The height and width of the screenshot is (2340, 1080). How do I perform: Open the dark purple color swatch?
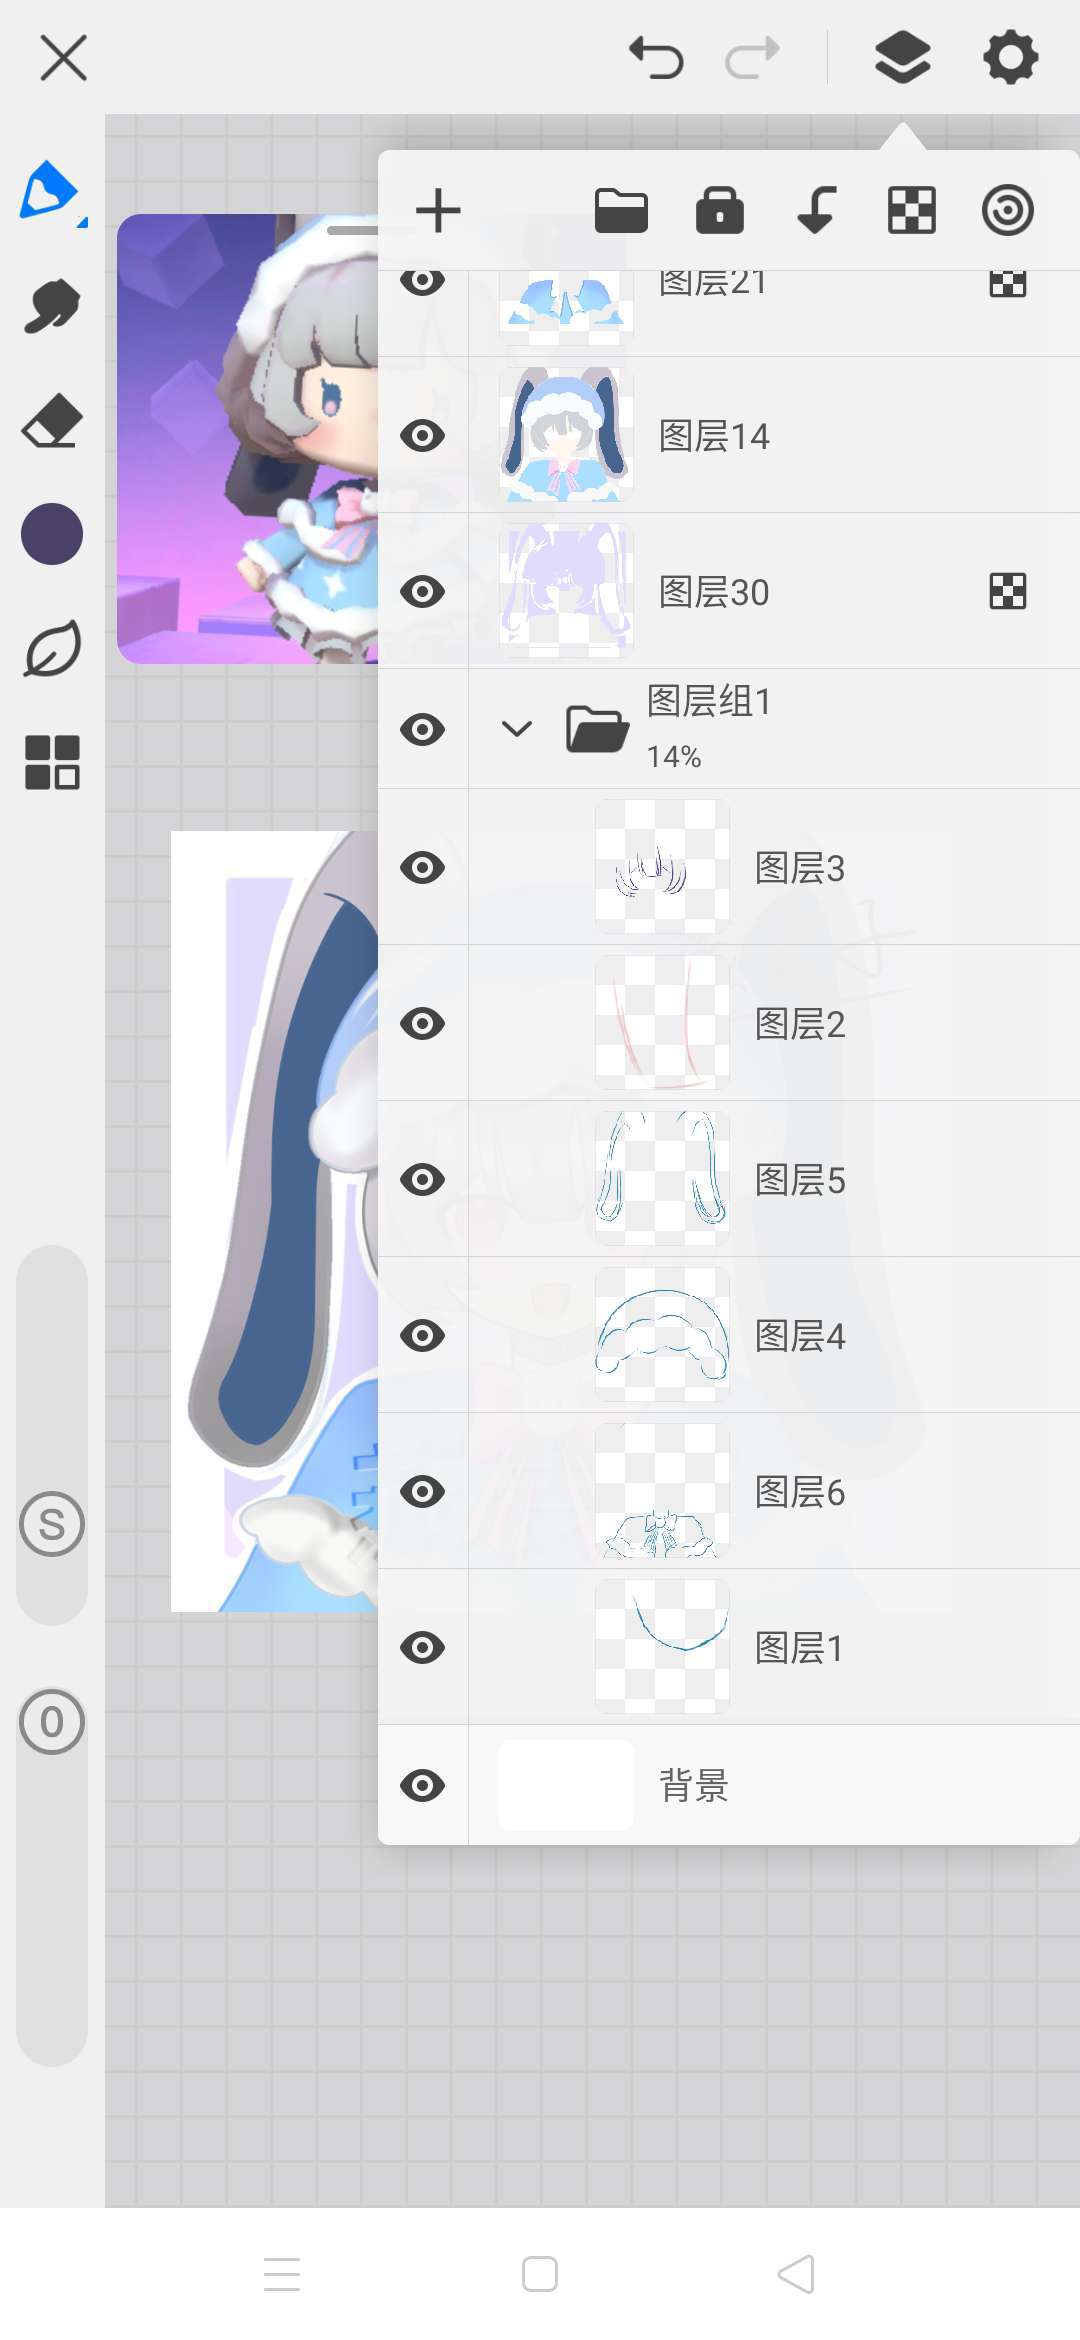point(52,534)
